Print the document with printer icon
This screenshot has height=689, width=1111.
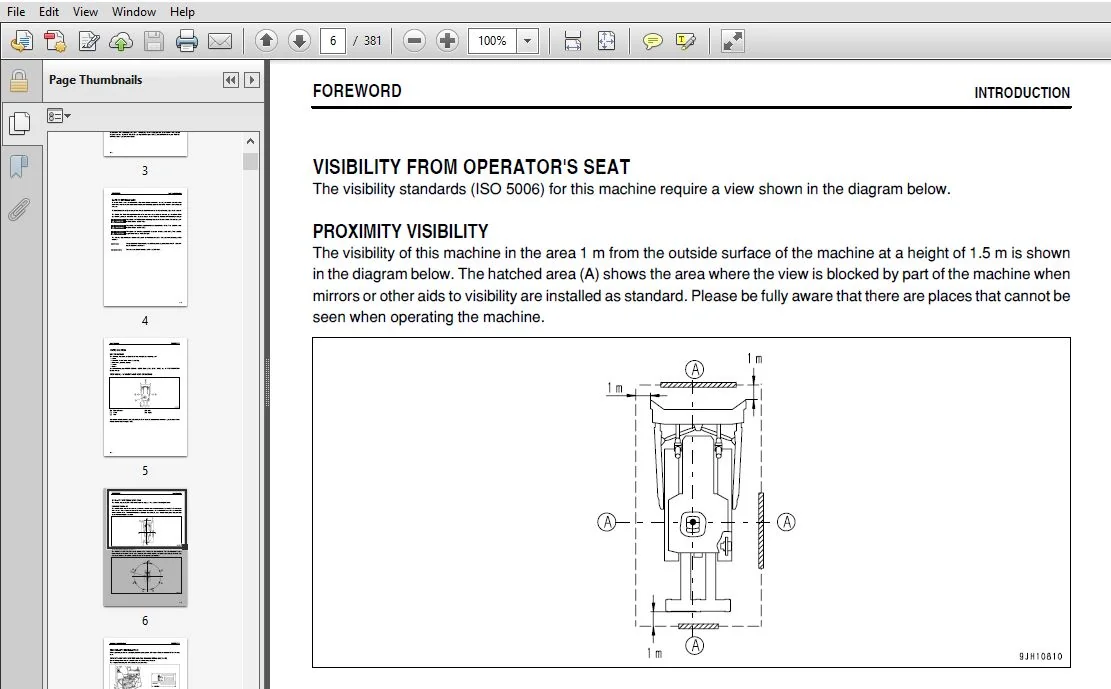187,41
